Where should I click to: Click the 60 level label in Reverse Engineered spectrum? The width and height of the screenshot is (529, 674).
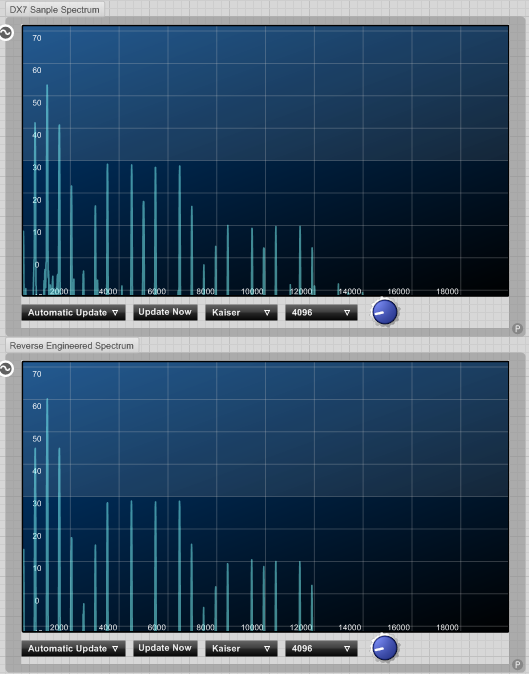[x=37, y=406]
